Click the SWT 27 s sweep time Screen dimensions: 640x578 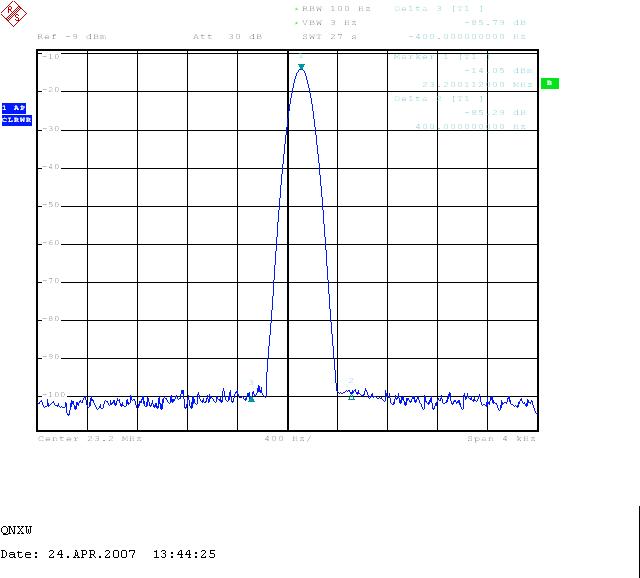click(x=327, y=36)
